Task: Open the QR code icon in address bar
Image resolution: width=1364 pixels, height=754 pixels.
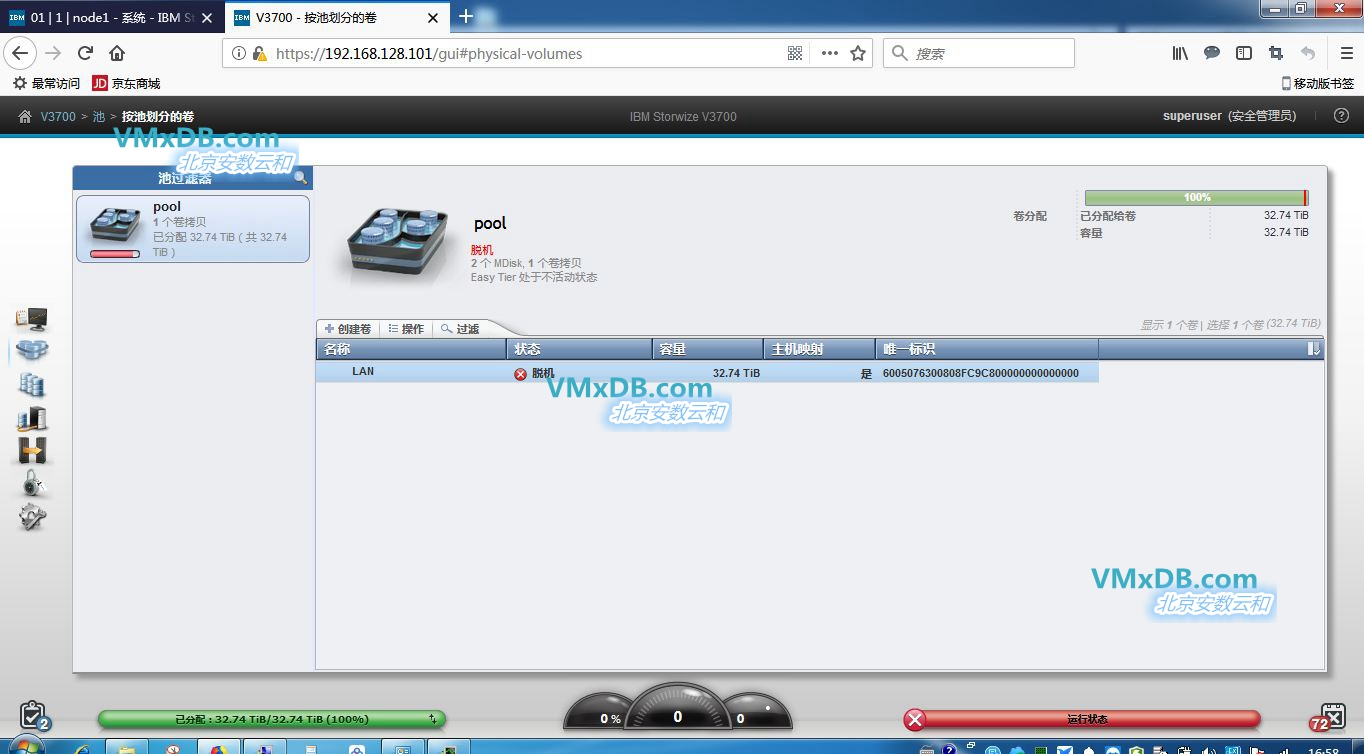Action: (795, 54)
